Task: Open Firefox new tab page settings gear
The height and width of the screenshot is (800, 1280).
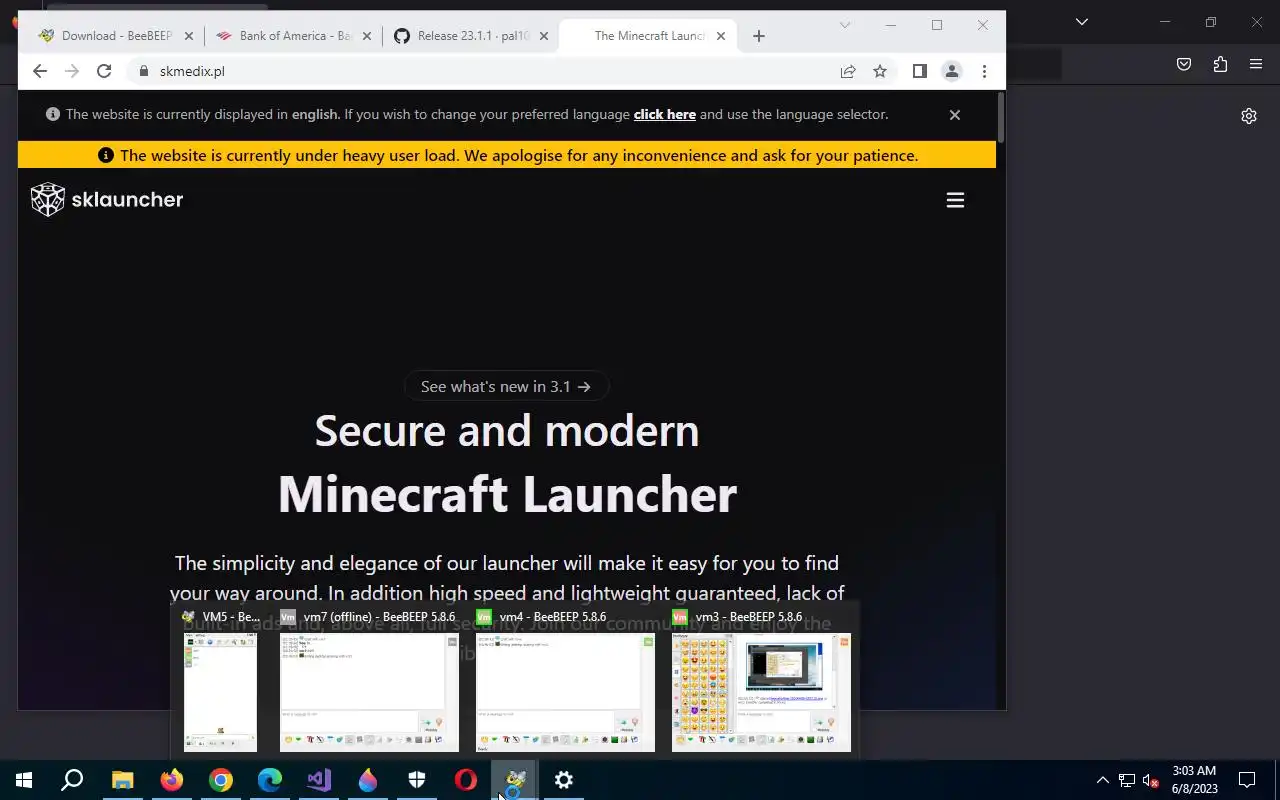Action: click(1249, 116)
